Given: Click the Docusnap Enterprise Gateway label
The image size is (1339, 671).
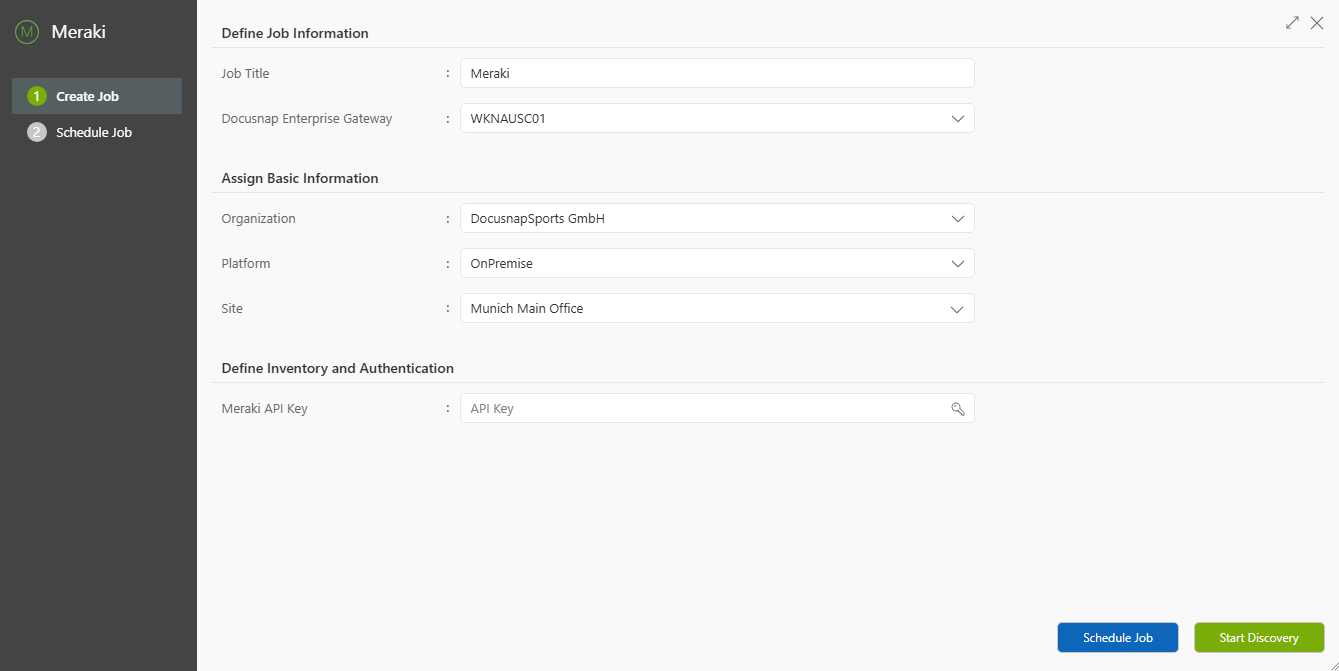Looking at the screenshot, I should (x=307, y=118).
